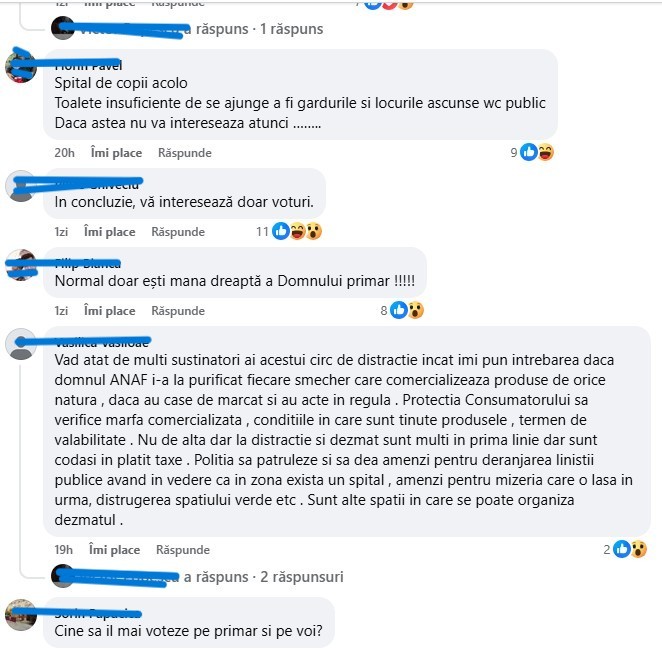Click laughing emoji on 'In concluzie' comment
Viewport: 662px width, 650px height.
297,231
